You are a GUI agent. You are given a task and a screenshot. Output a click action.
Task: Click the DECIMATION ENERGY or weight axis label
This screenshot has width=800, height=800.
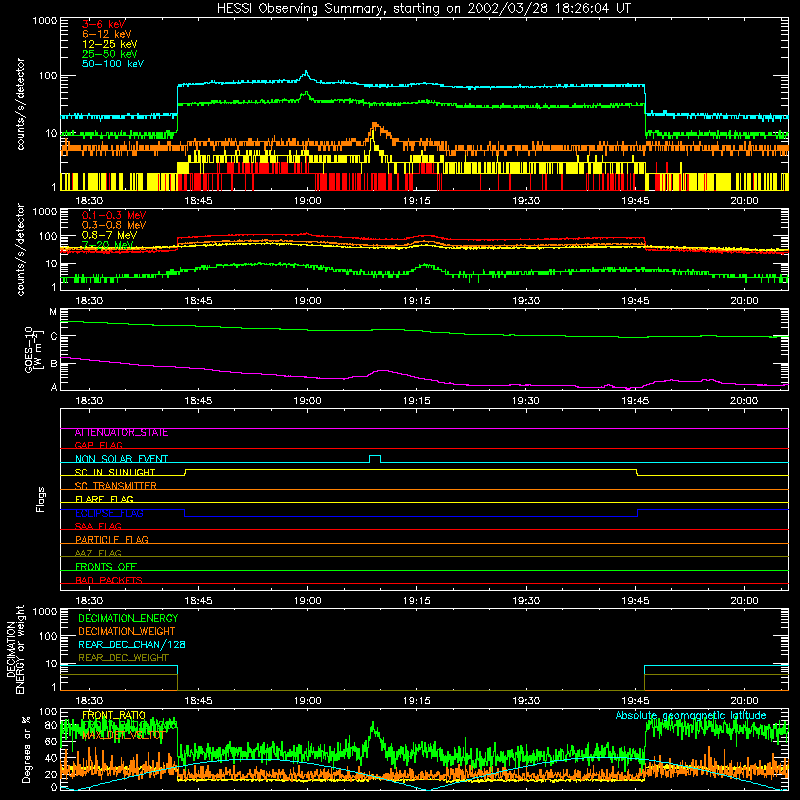tap(15, 649)
